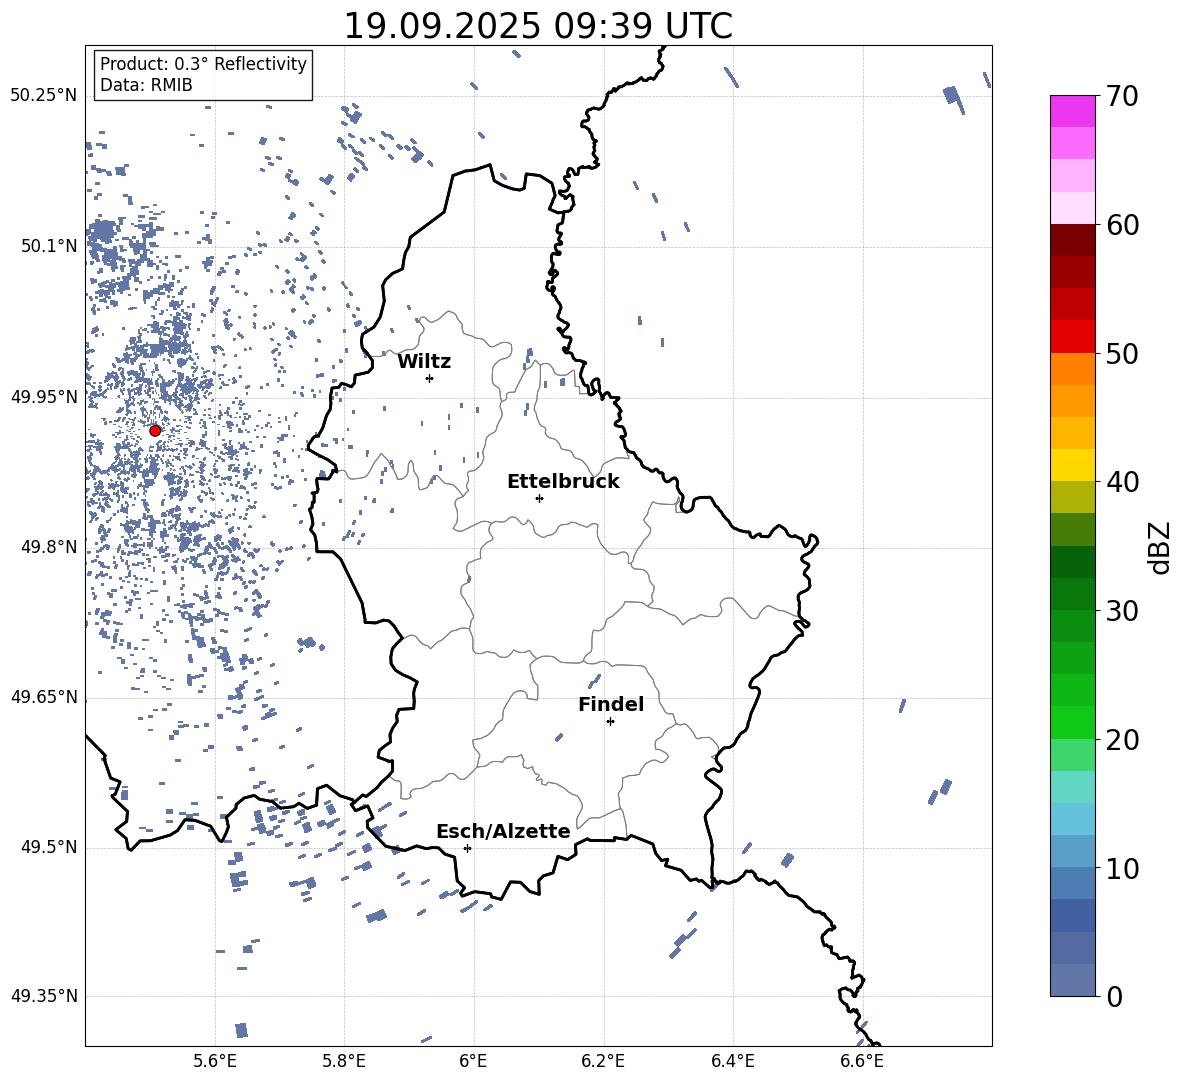Click the yellow 40 dBZ colorbar segment

[x=1073, y=465]
